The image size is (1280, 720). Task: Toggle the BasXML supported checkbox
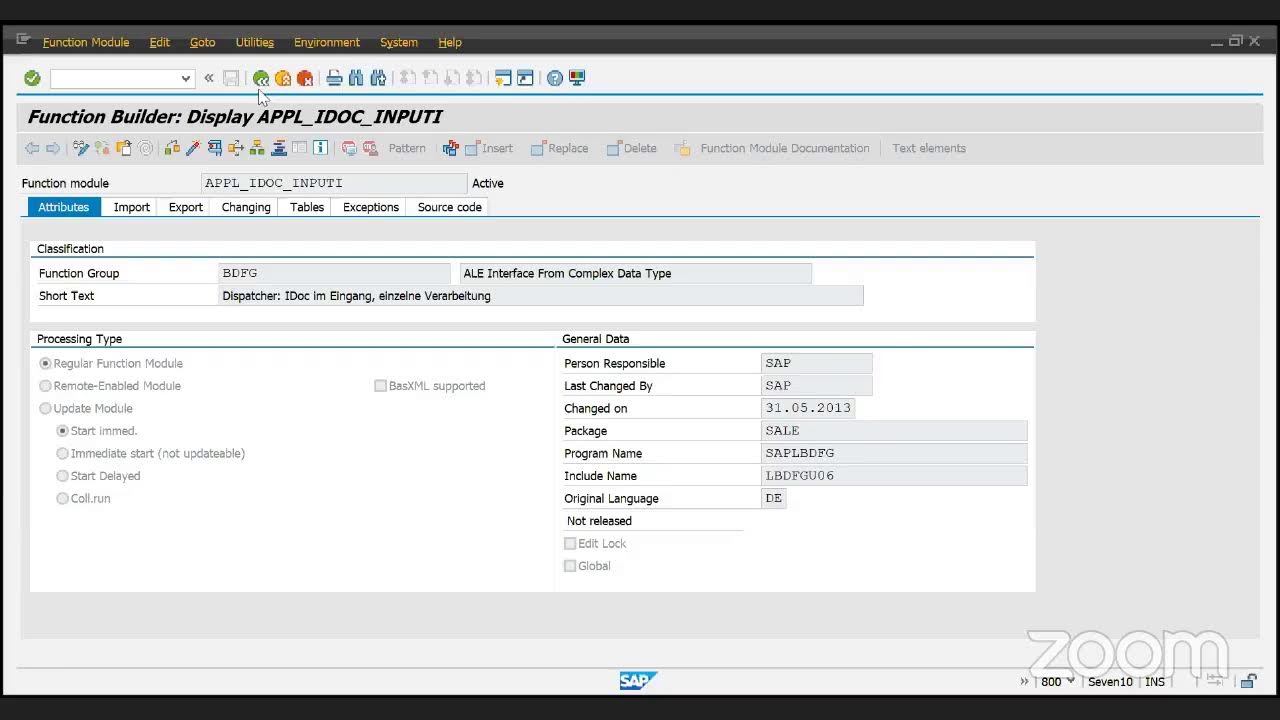pyautogui.click(x=380, y=385)
